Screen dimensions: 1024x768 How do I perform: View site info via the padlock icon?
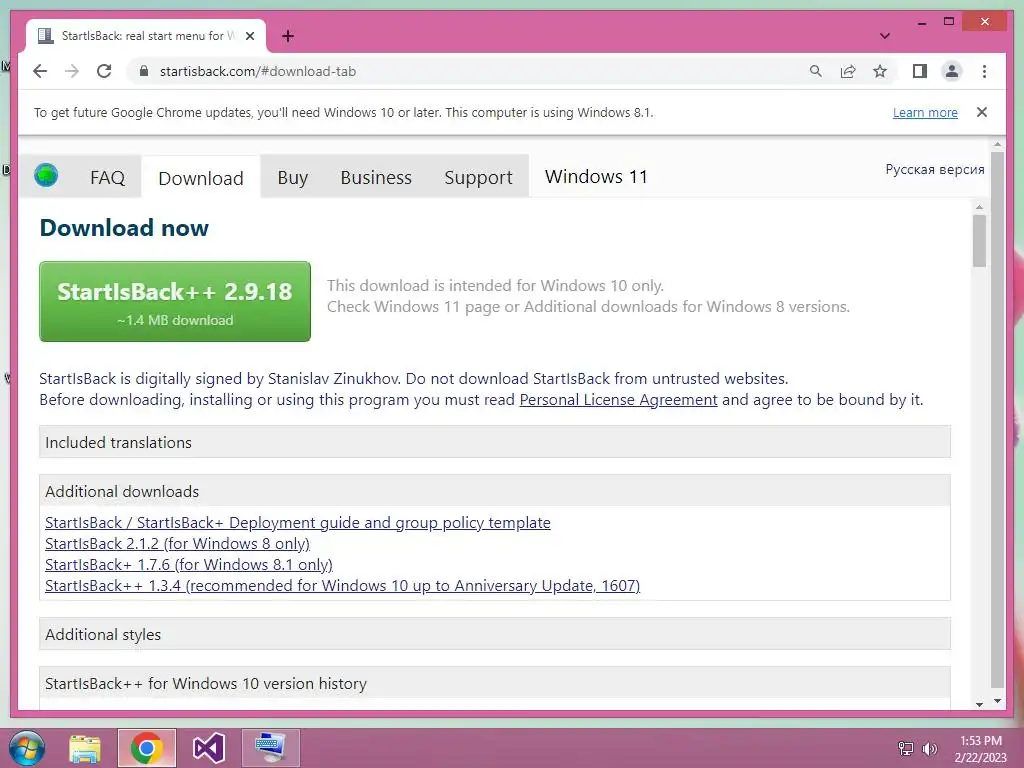pos(144,71)
